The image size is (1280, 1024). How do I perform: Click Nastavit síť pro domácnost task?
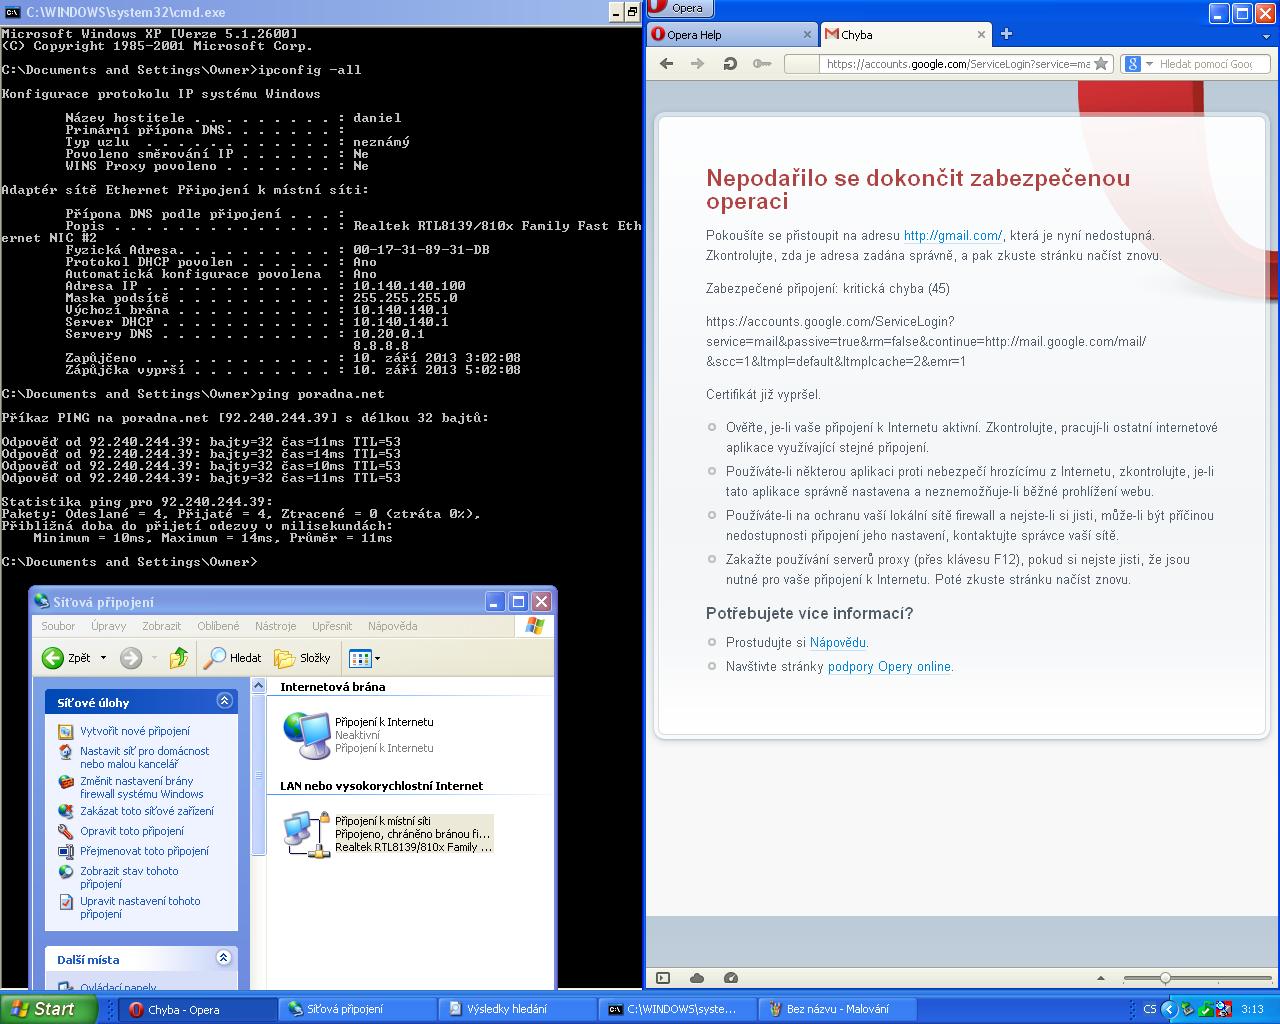coord(145,757)
